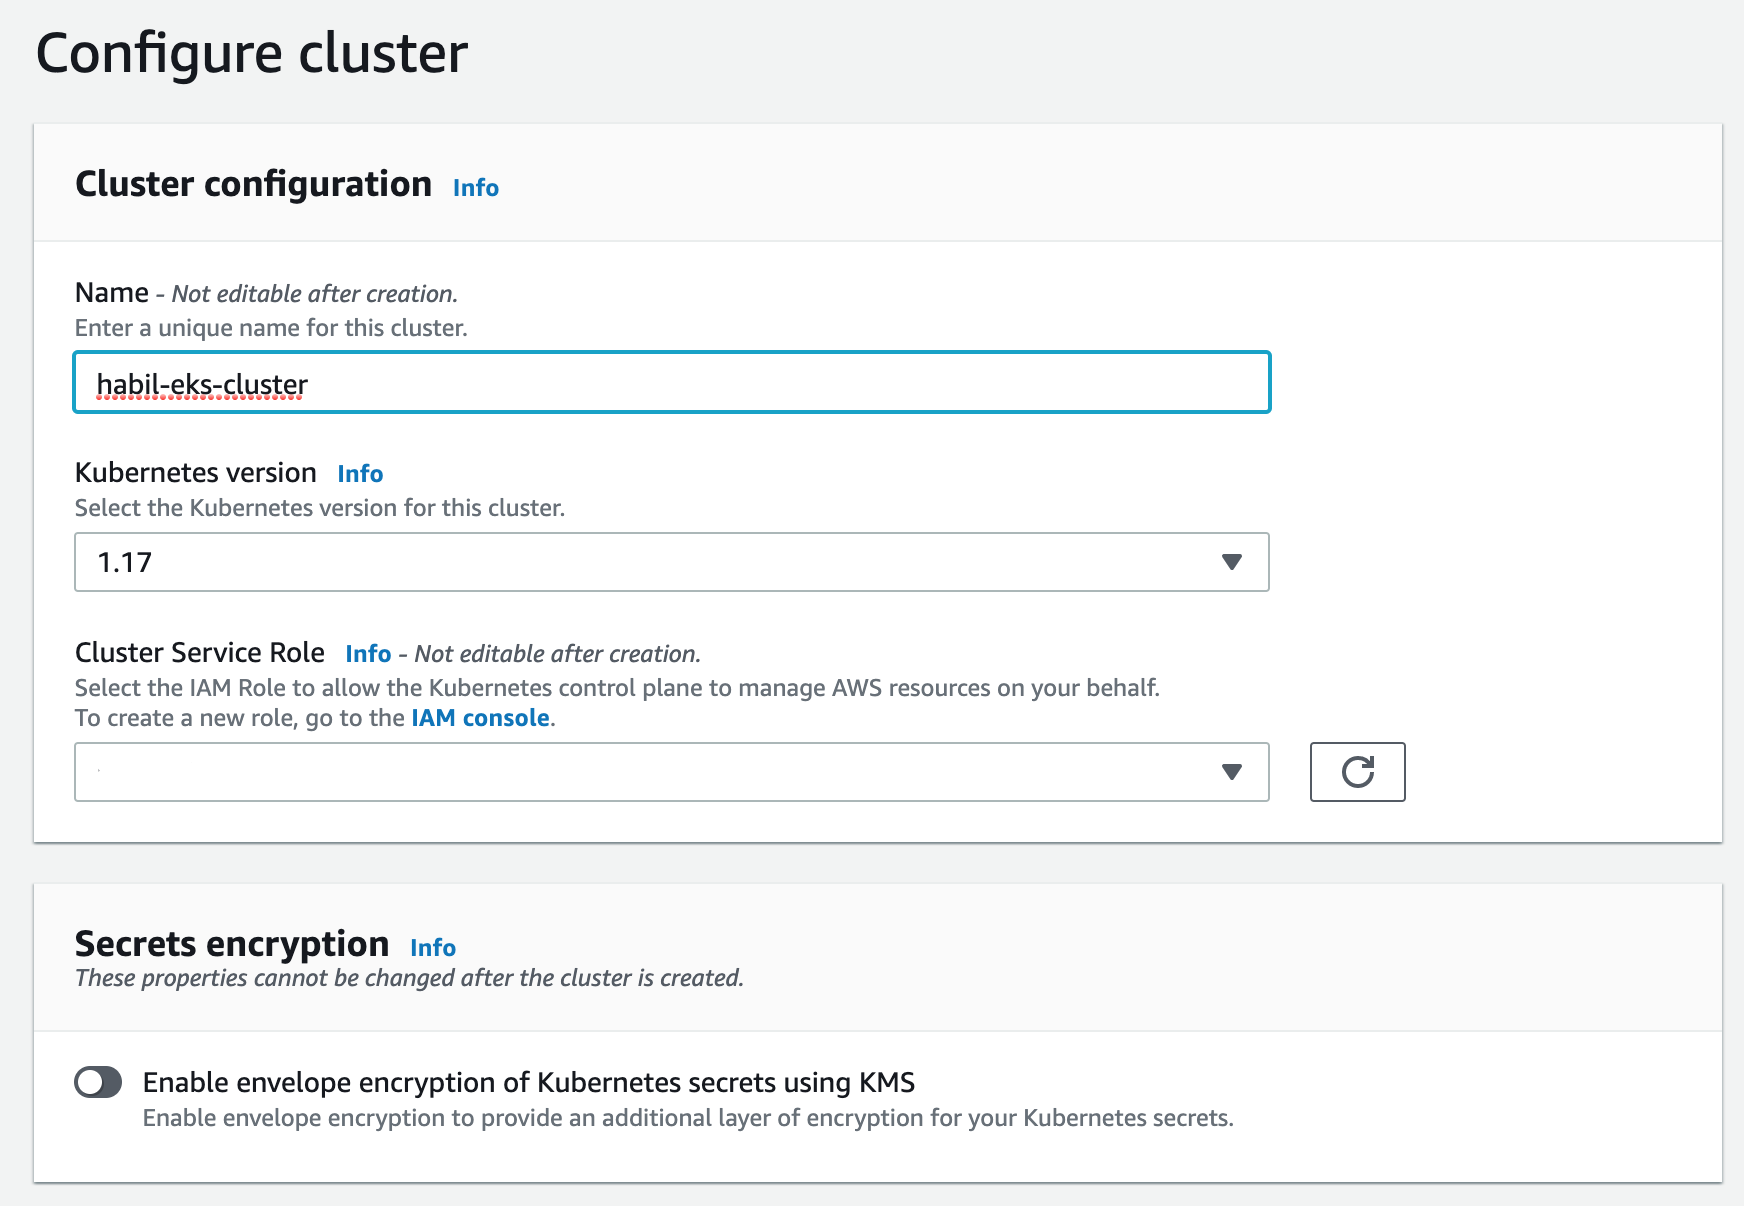This screenshot has width=1744, height=1206.
Task: Click Info next to Cluster Service Role
Action: [369, 653]
